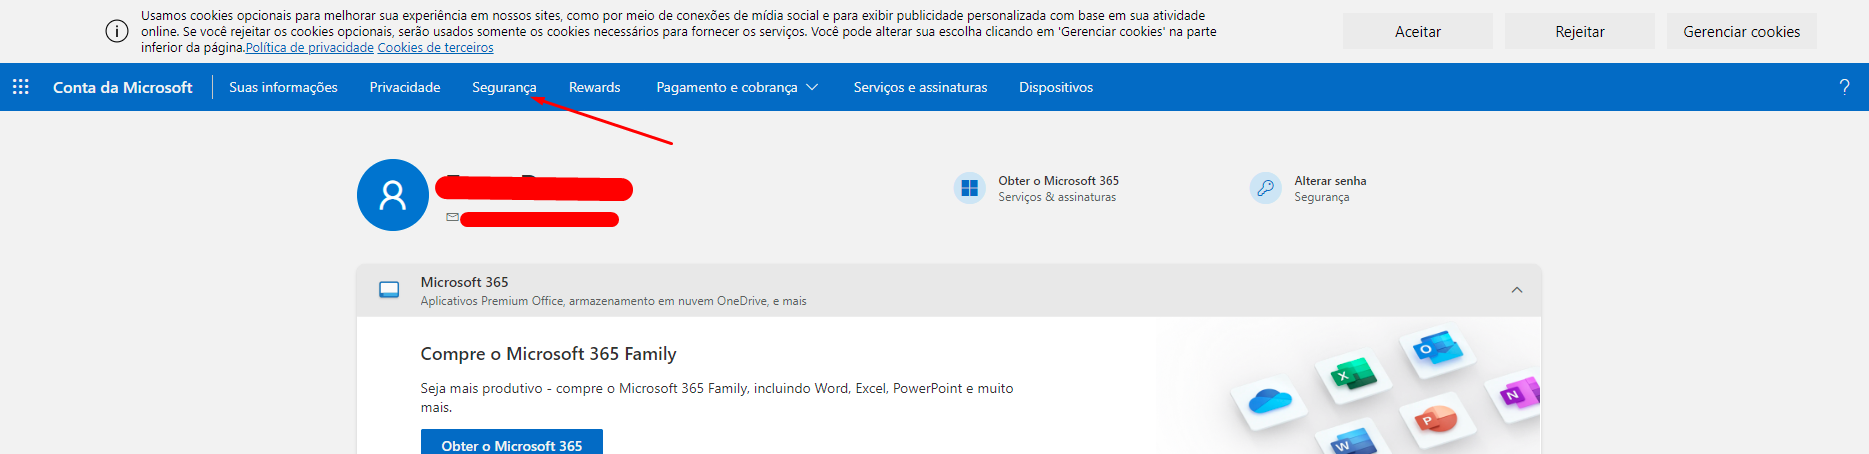This screenshot has height=454, width=1869.
Task: Click the key icon for Alterar senha
Action: [1265, 188]
